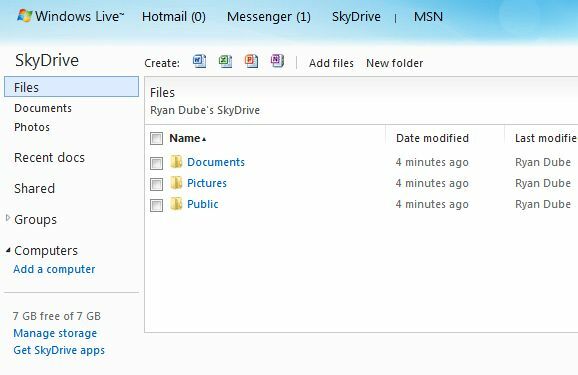The image size is (578, 375).
Task: Click the "Ryan Dube's SkyDrive" breadcrumb text
Action: 205,110
